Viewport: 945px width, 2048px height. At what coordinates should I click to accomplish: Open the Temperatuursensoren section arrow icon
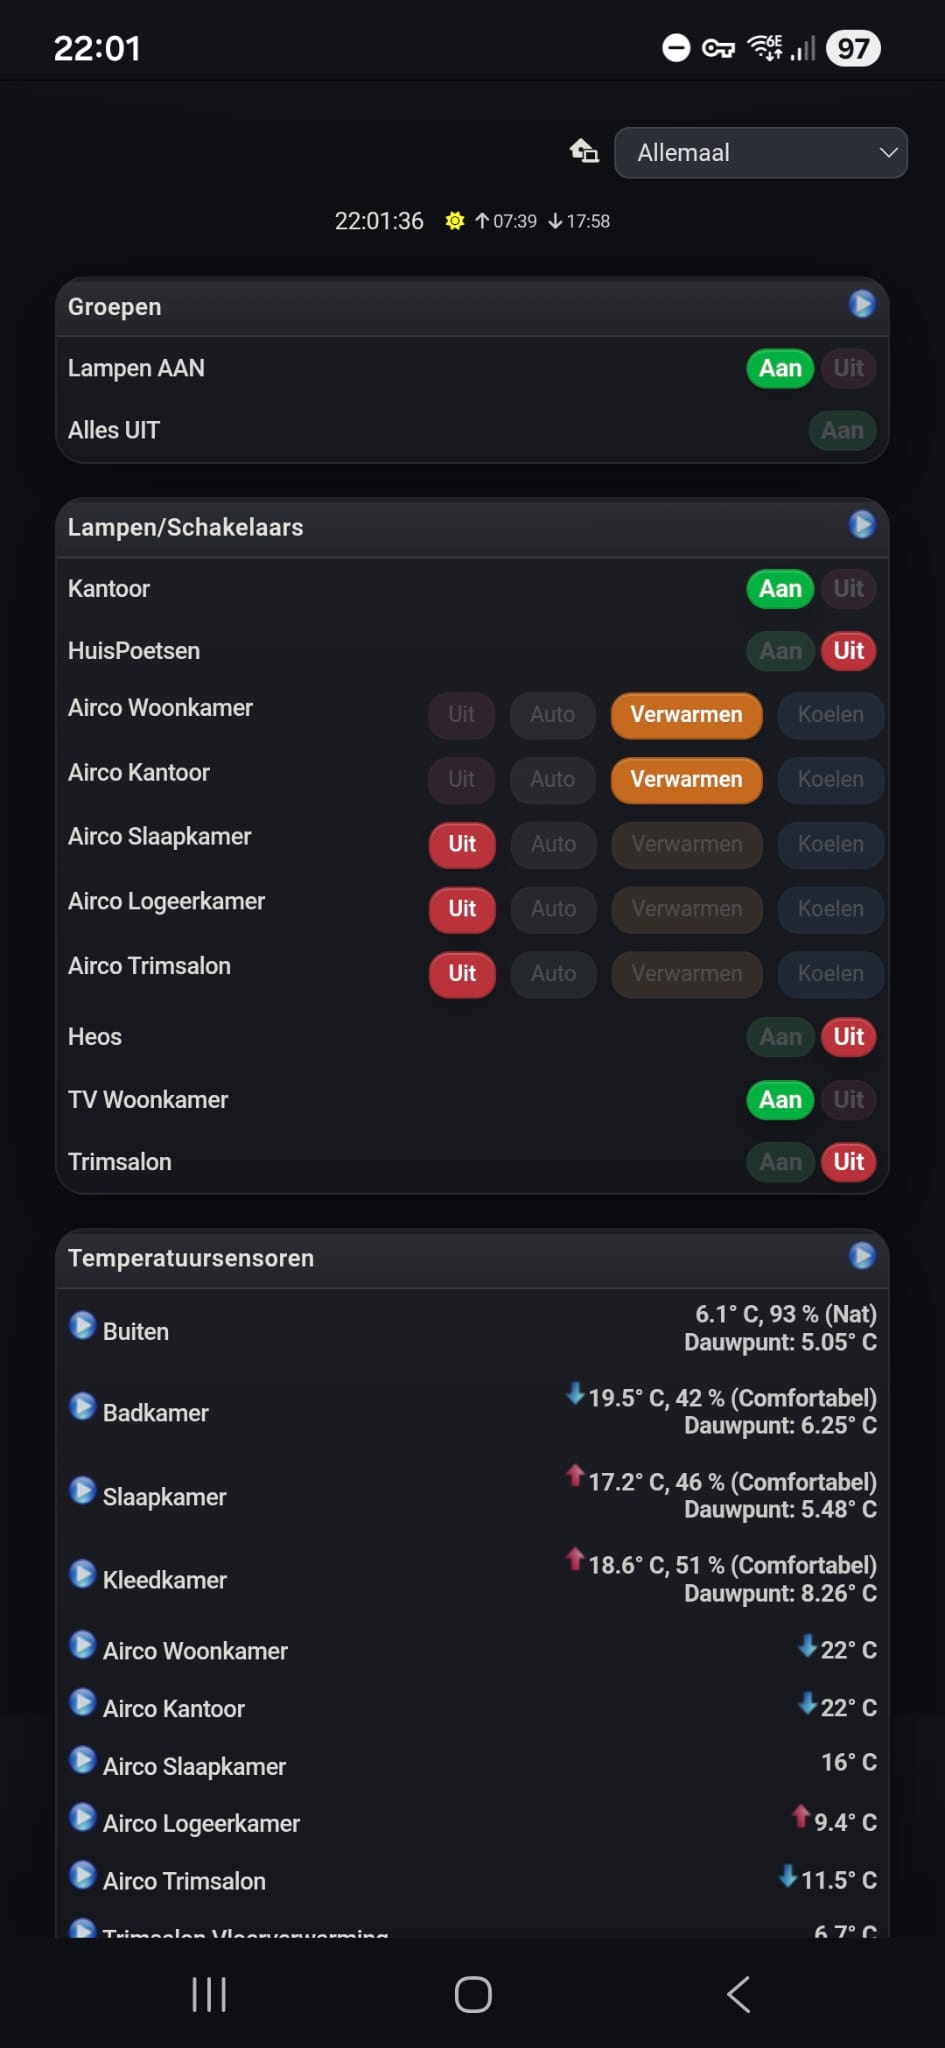click(861, 1256)
